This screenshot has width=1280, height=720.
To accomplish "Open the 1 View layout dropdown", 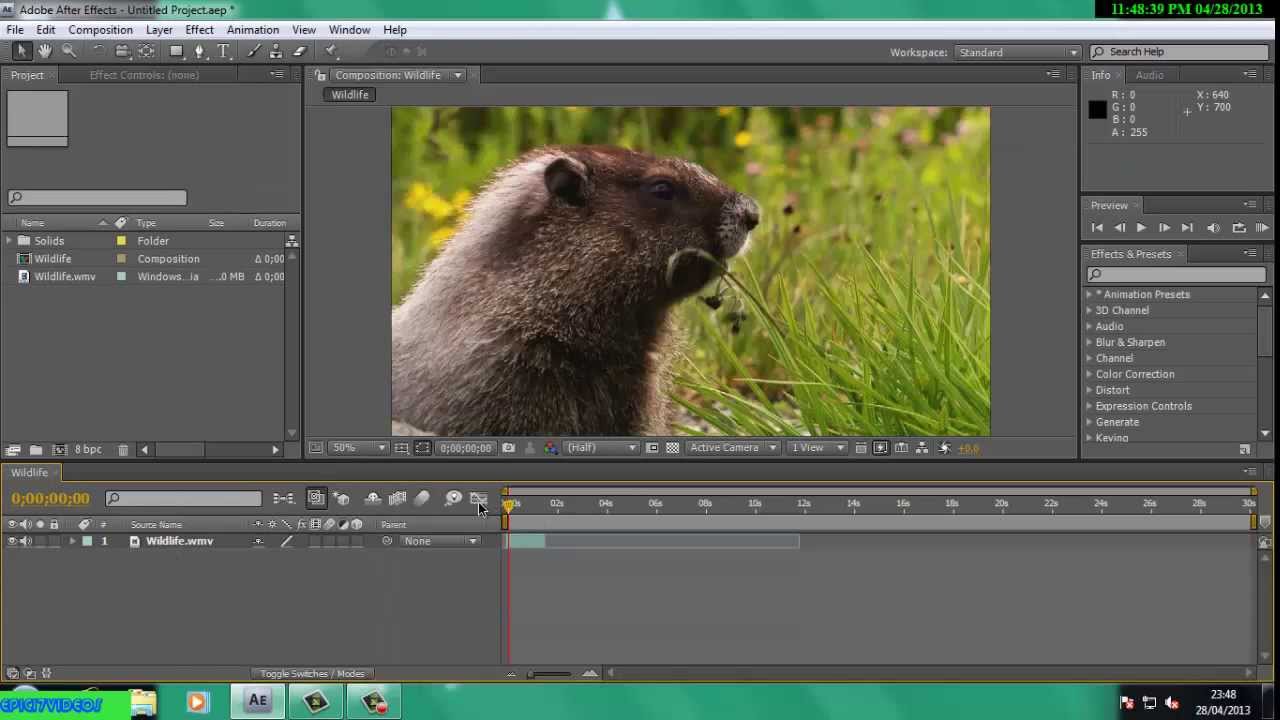I will [817, 448].
